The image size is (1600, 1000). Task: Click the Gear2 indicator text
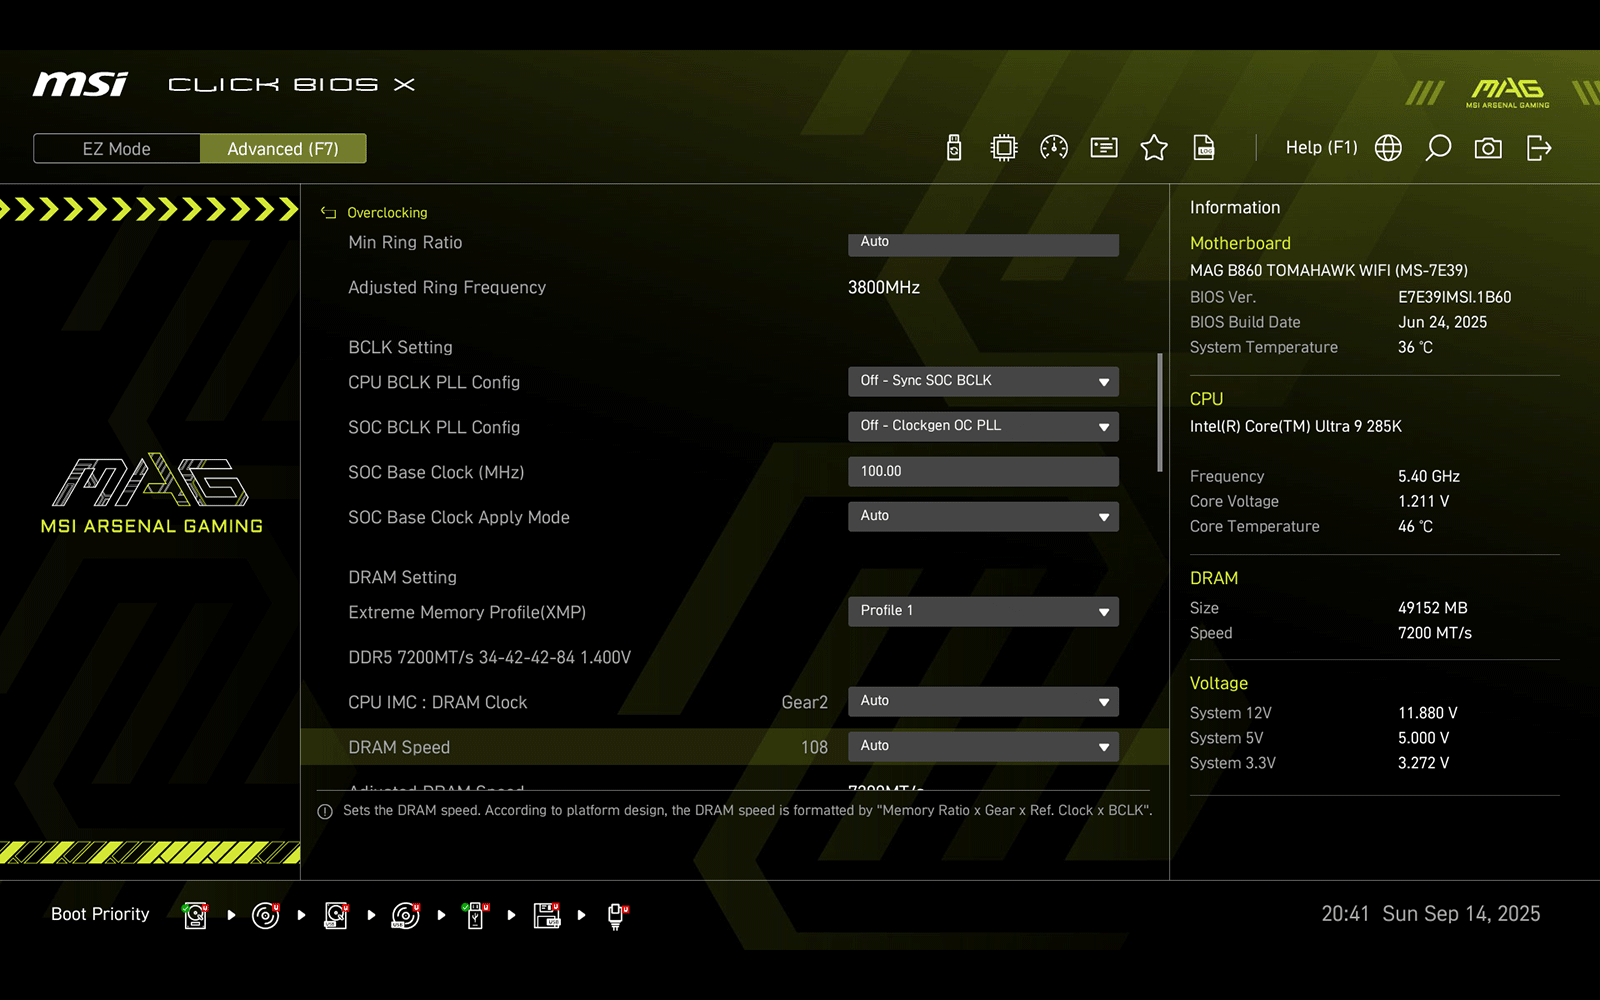point(805,702)
